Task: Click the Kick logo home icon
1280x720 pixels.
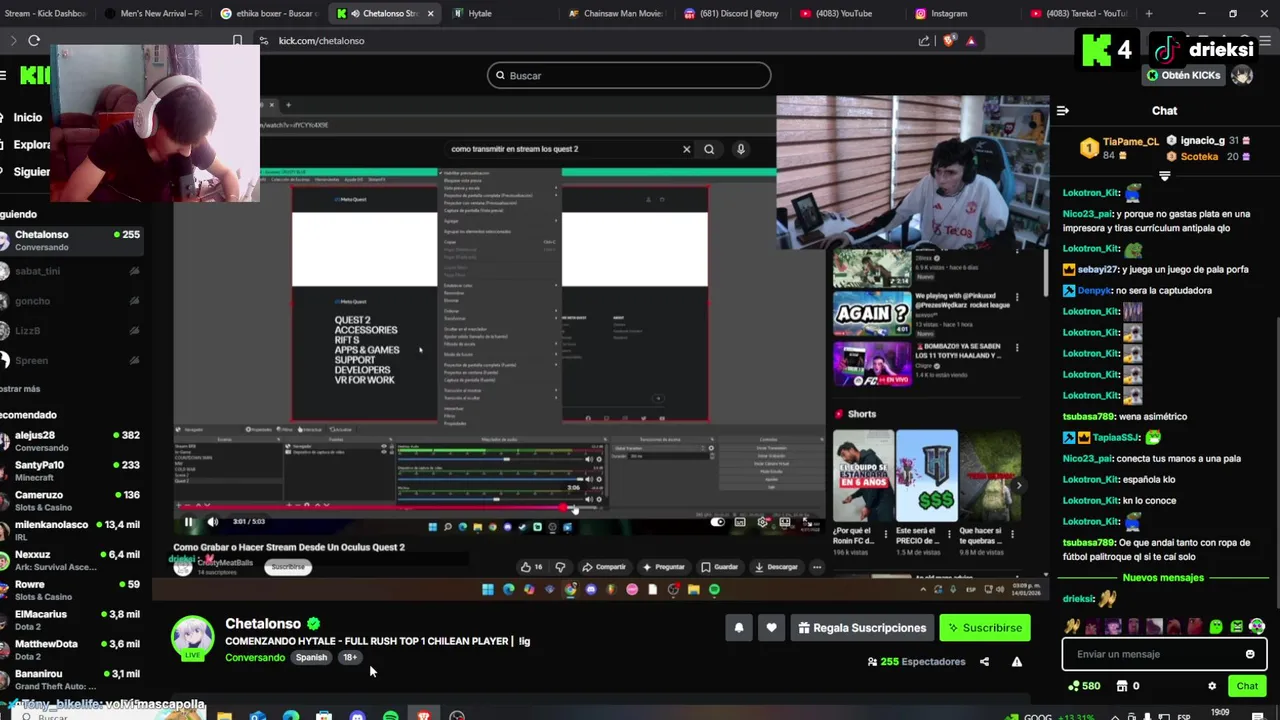Action: [x=34, y=75]
